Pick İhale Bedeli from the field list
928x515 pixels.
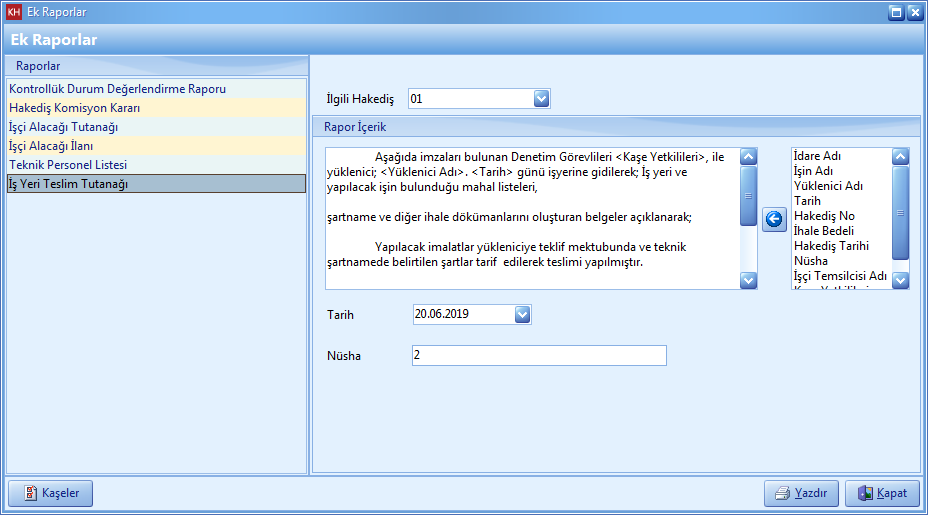point(824,231)
